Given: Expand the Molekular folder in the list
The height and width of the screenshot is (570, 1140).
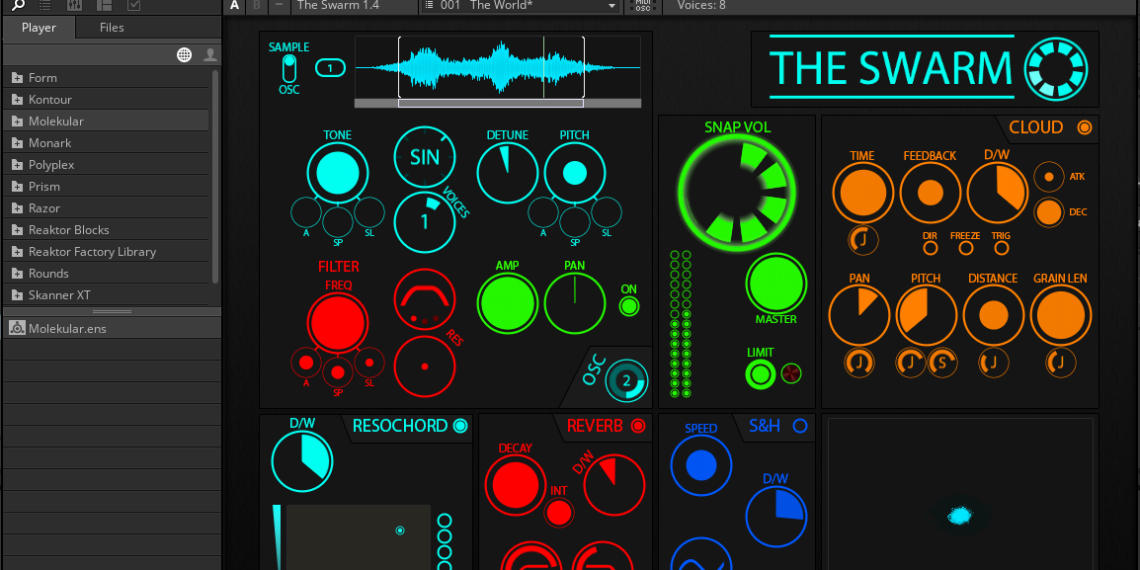Looking at the screenshot, I should pyautogui.click(x=56, y=121).
